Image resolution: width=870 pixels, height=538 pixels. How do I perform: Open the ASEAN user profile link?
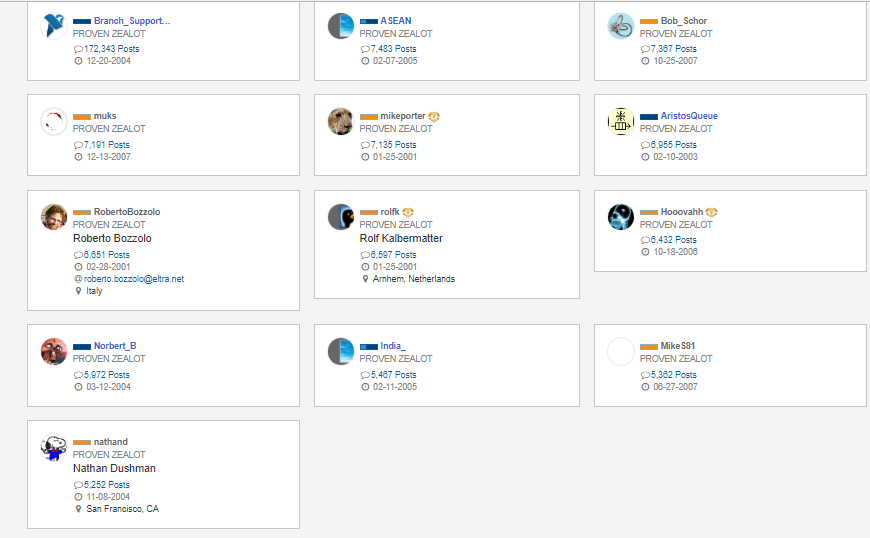coord(395,20)
